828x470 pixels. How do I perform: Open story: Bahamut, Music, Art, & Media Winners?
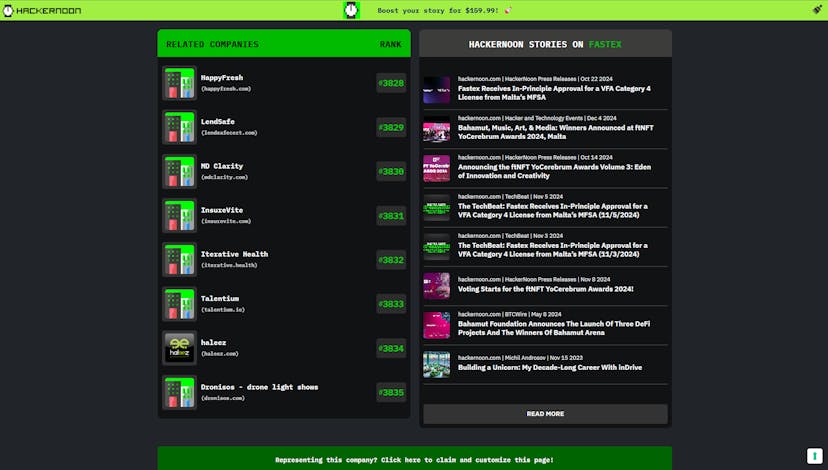pyautogui.click(x=556, y=132)
